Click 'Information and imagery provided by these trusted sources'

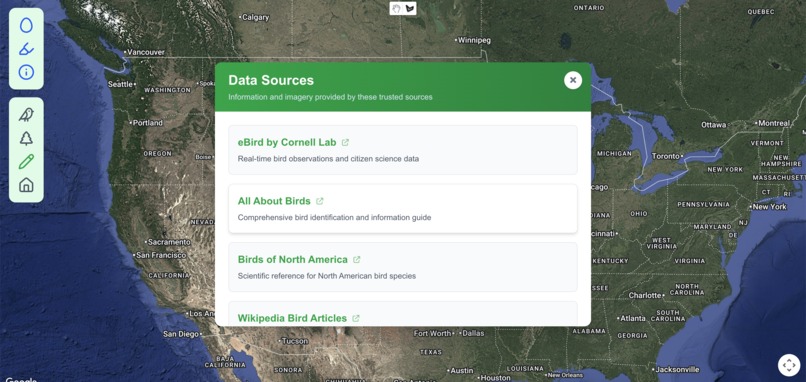(x=330, y=97)
